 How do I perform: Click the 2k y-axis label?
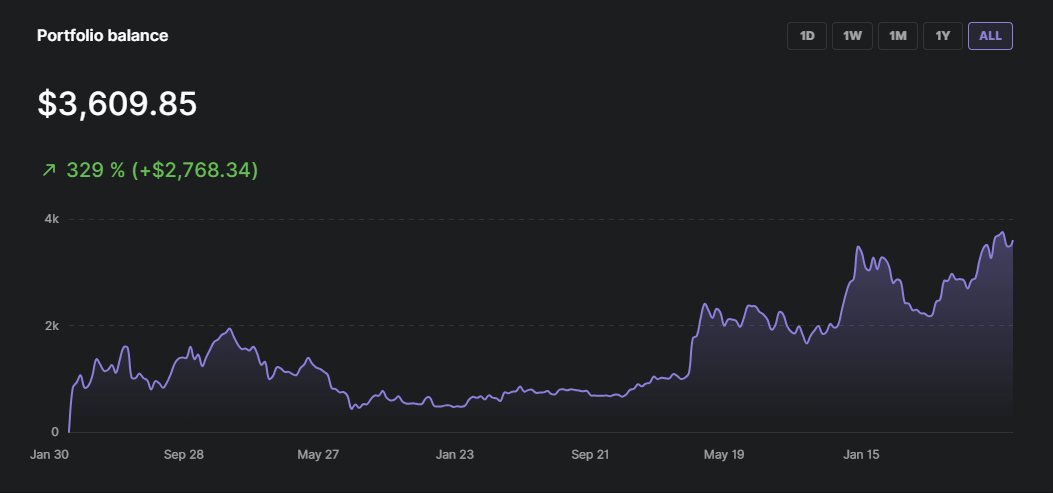pos(52,326)
